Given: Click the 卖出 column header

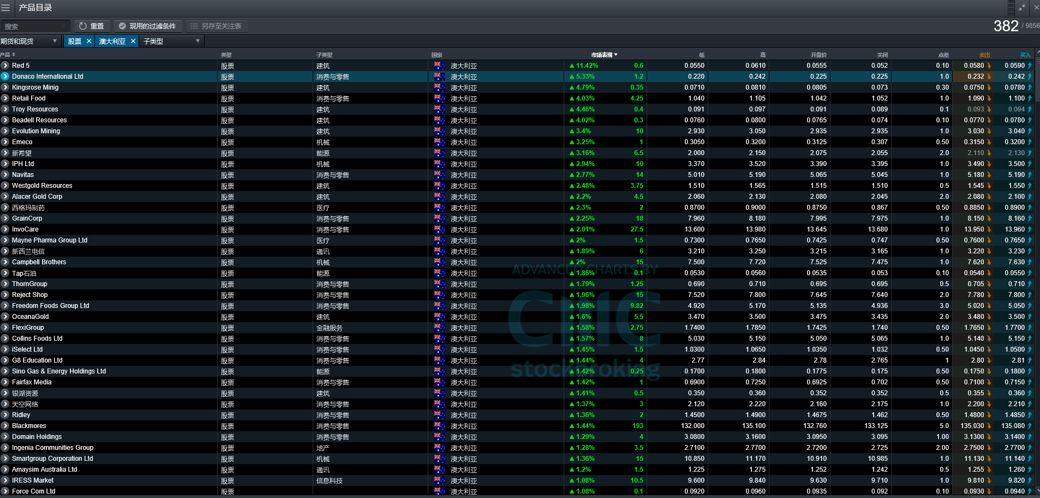Looking at the screenshot, I should point(984,54).
